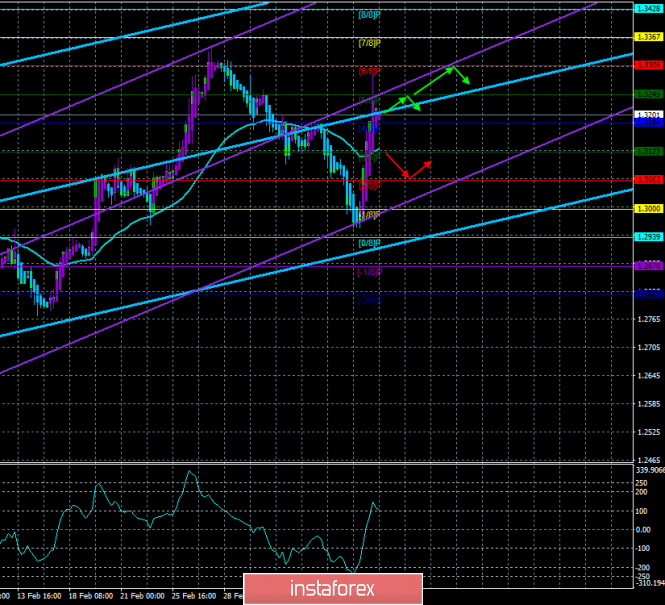Click the red 1.3062 price label

click(x=649, y=179)
